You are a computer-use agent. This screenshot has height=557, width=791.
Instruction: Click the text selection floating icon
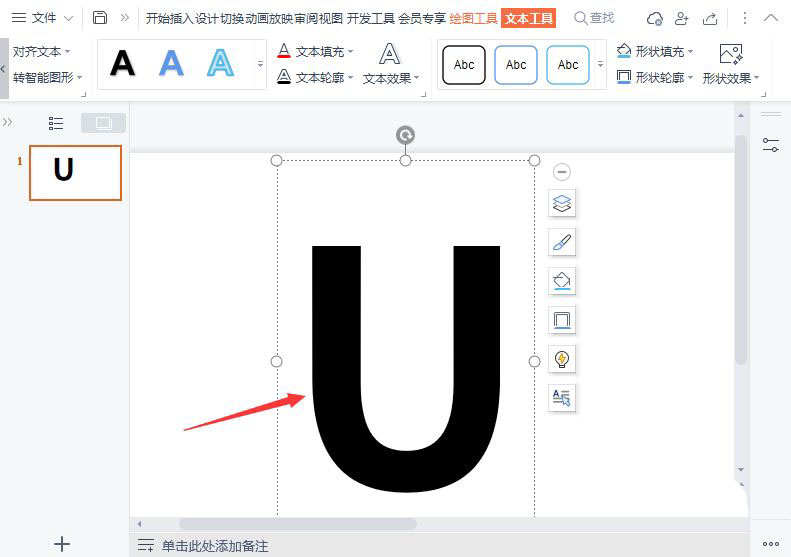[x=561, y=398]
